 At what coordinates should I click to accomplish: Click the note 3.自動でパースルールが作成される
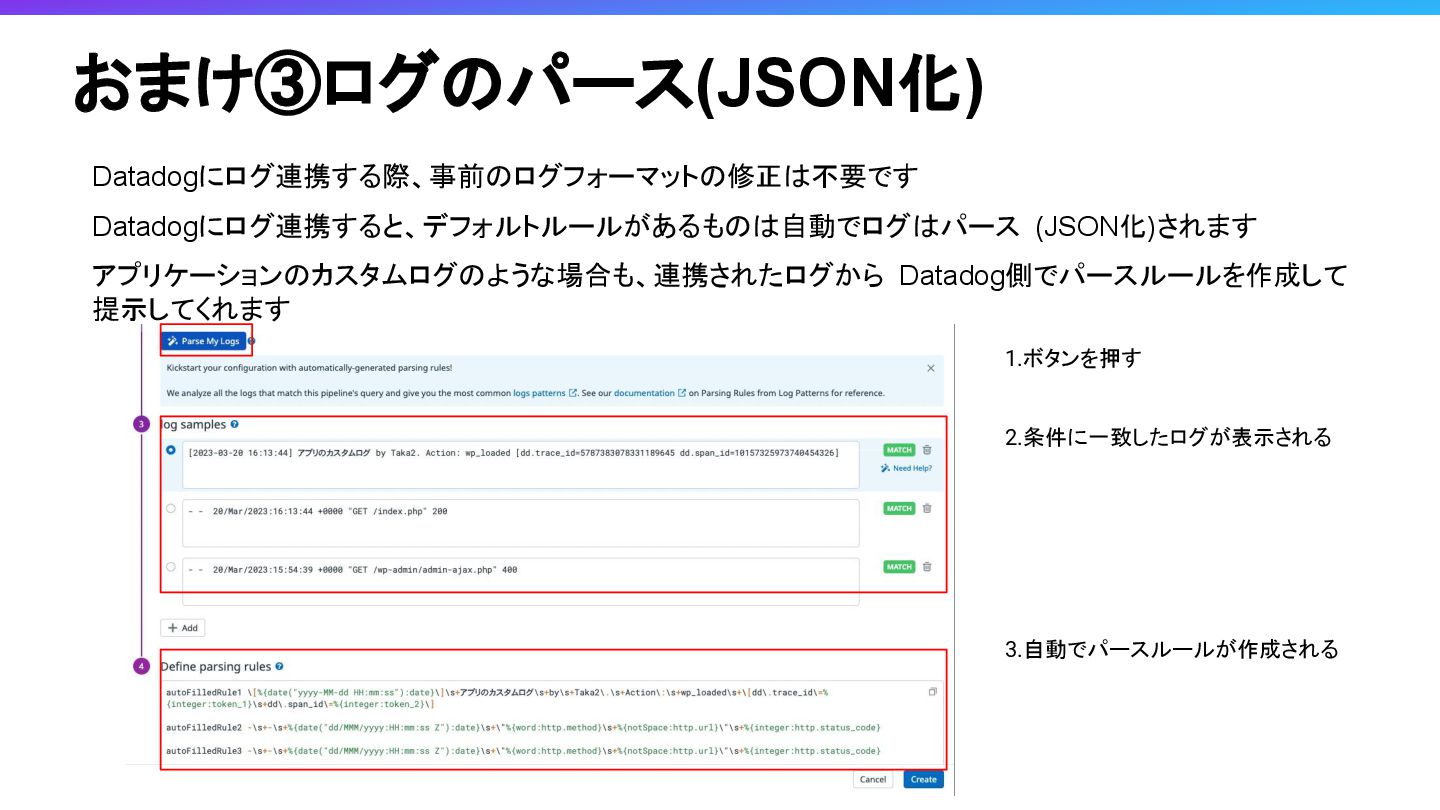pyautogui.click(x=1171, y=649)
